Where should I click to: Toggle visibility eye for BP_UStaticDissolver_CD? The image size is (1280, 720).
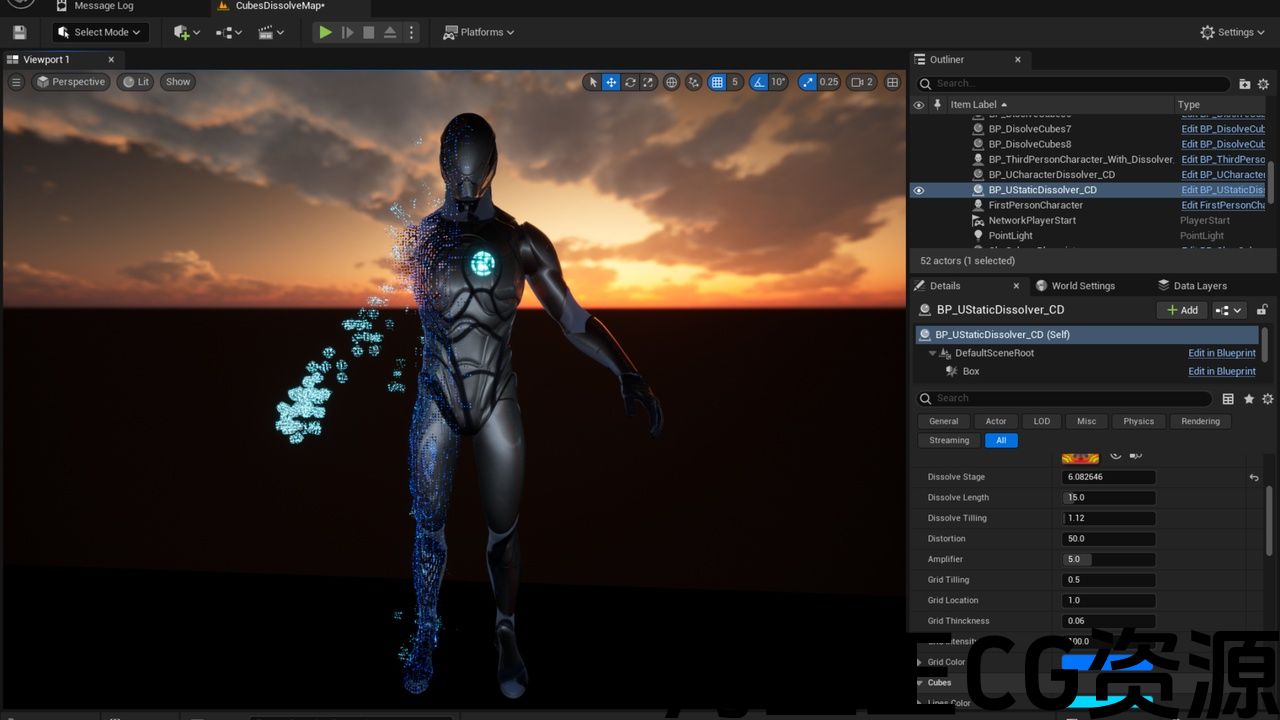[919, 190]
